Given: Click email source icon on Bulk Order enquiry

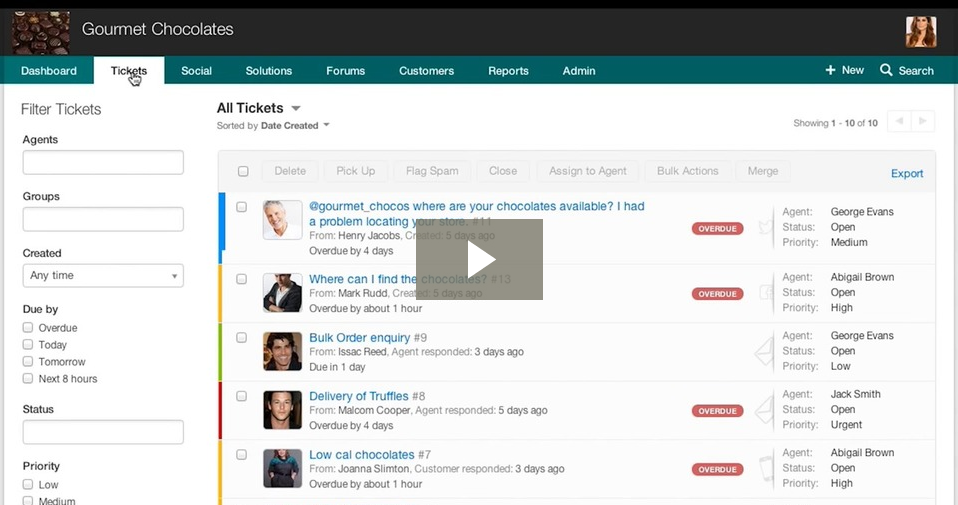Looking at the screenshot, I should pyautogui.click(x=764, y=352).
